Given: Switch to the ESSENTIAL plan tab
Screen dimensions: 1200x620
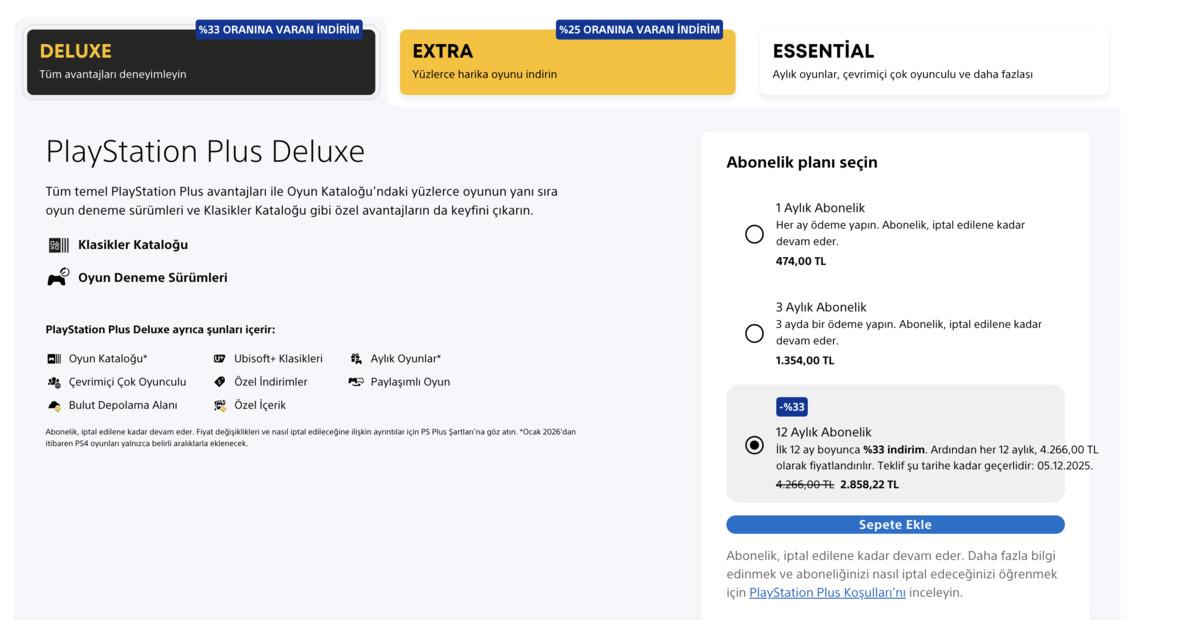Looking at the screenshot, I should click(934, 62).
